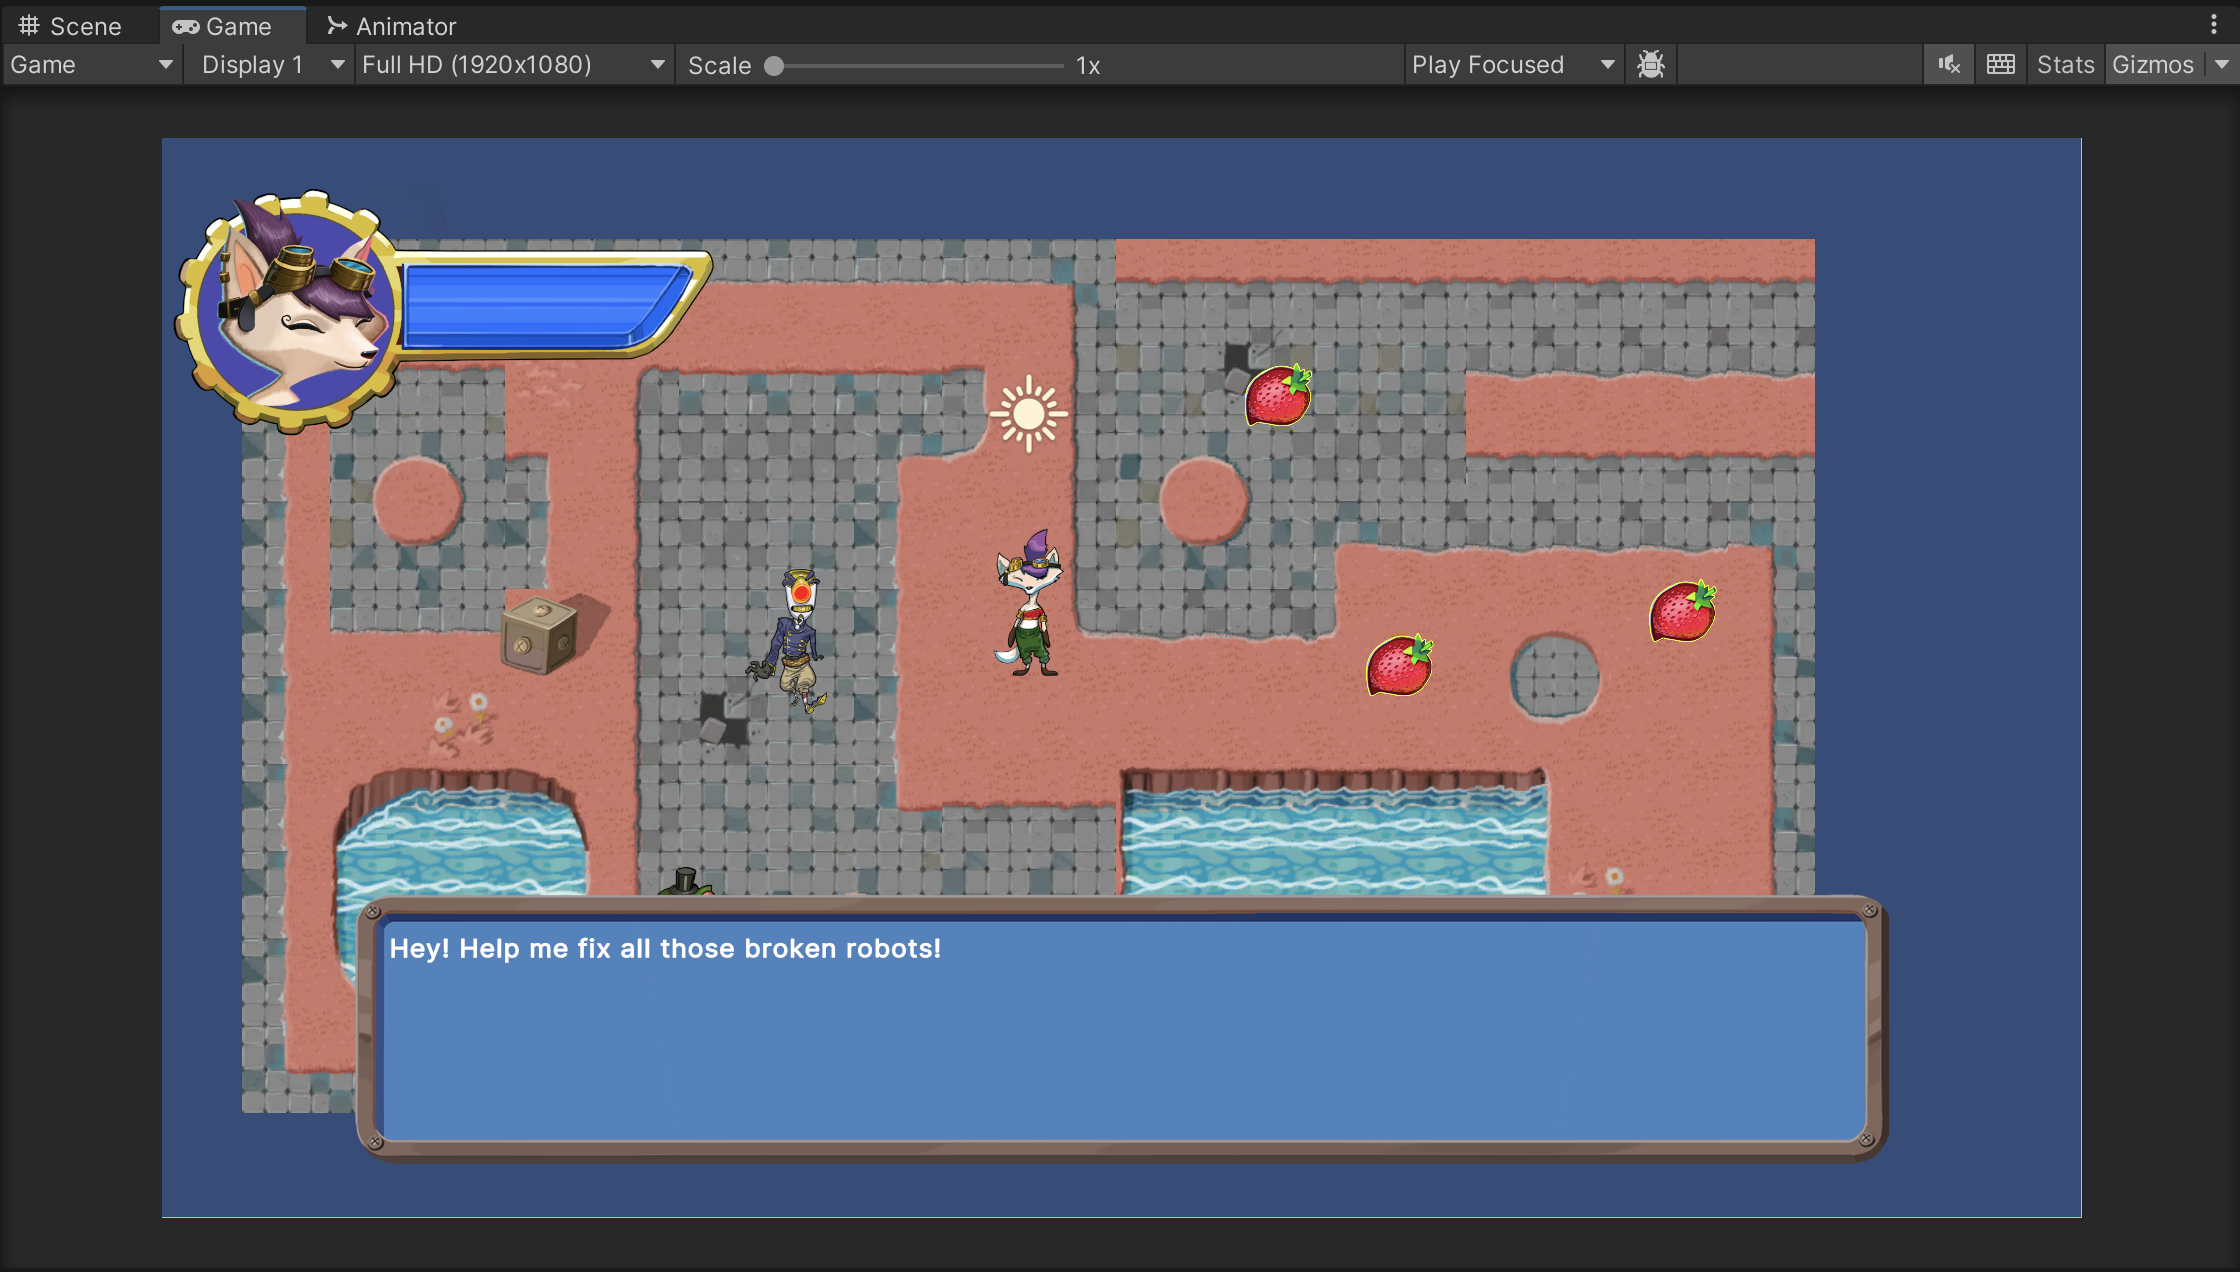Image resolution: width=2240 pixels, height=1272 pixels.
Task: Toggle the Unity shortcuts keyboard icon
Action: (x=2000, y=65)
